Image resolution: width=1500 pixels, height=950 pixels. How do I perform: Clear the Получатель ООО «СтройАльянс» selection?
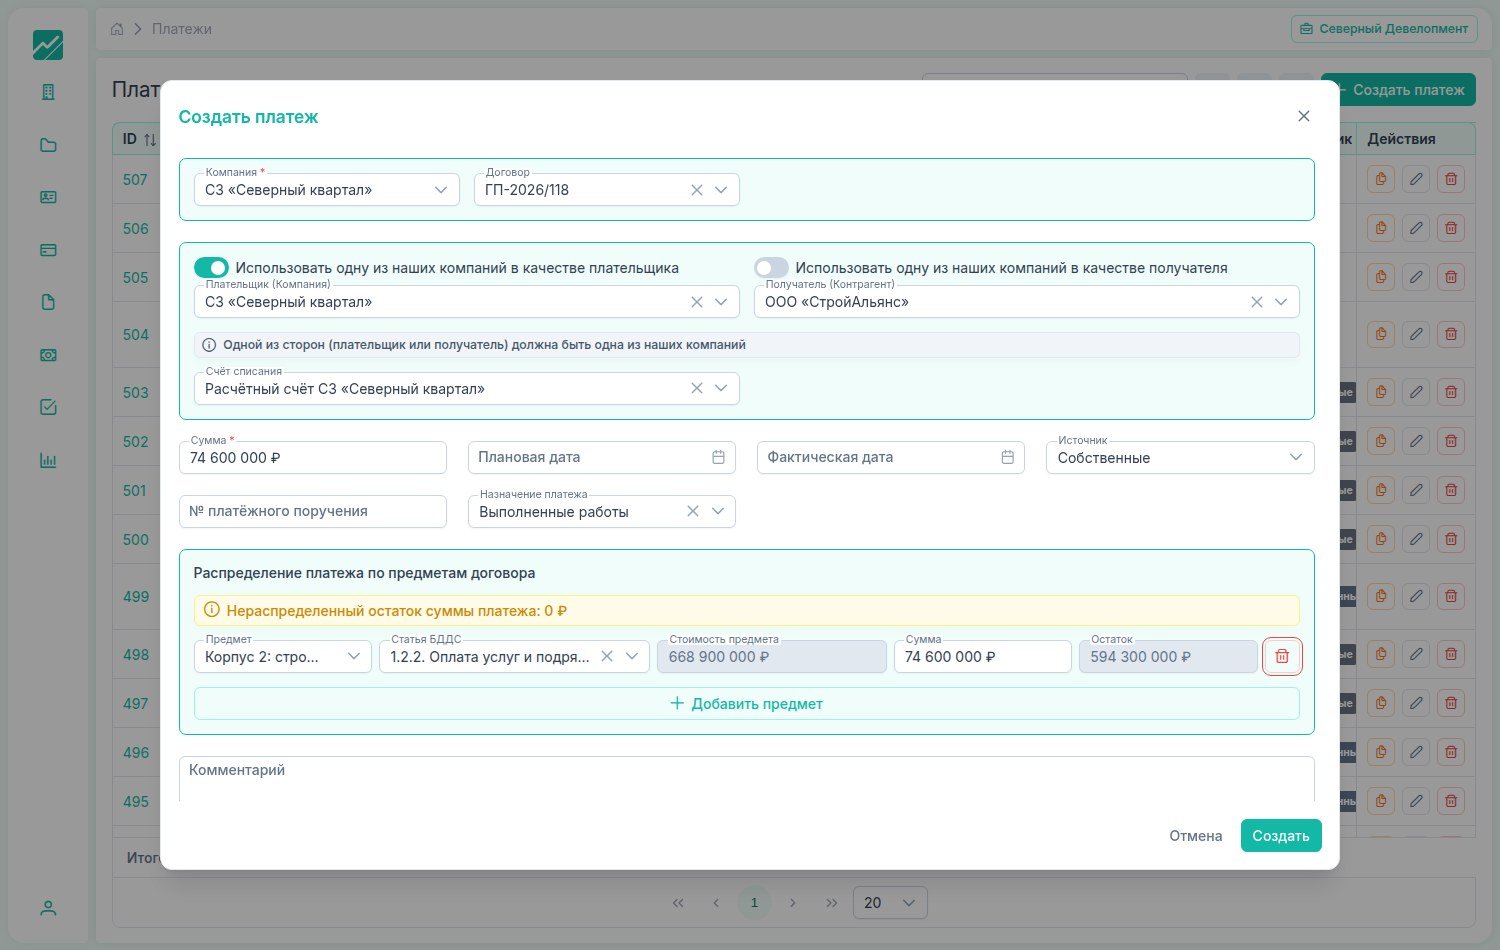(x=1257, y=302)
